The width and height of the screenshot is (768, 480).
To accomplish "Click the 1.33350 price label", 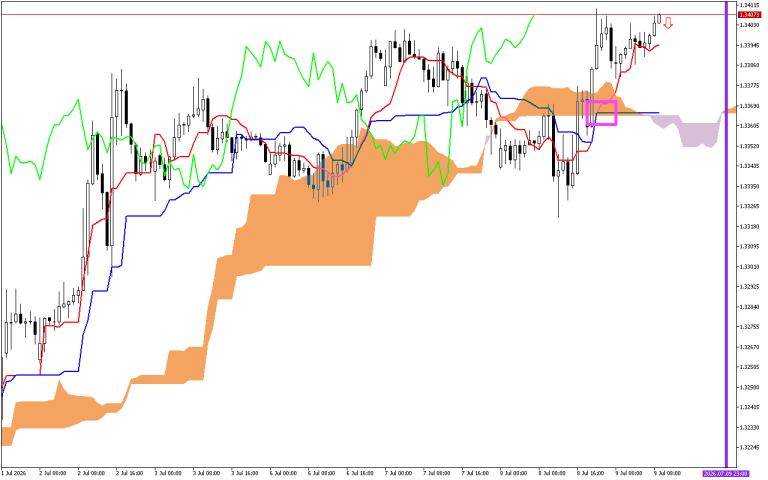I will (x=749, y=186).
